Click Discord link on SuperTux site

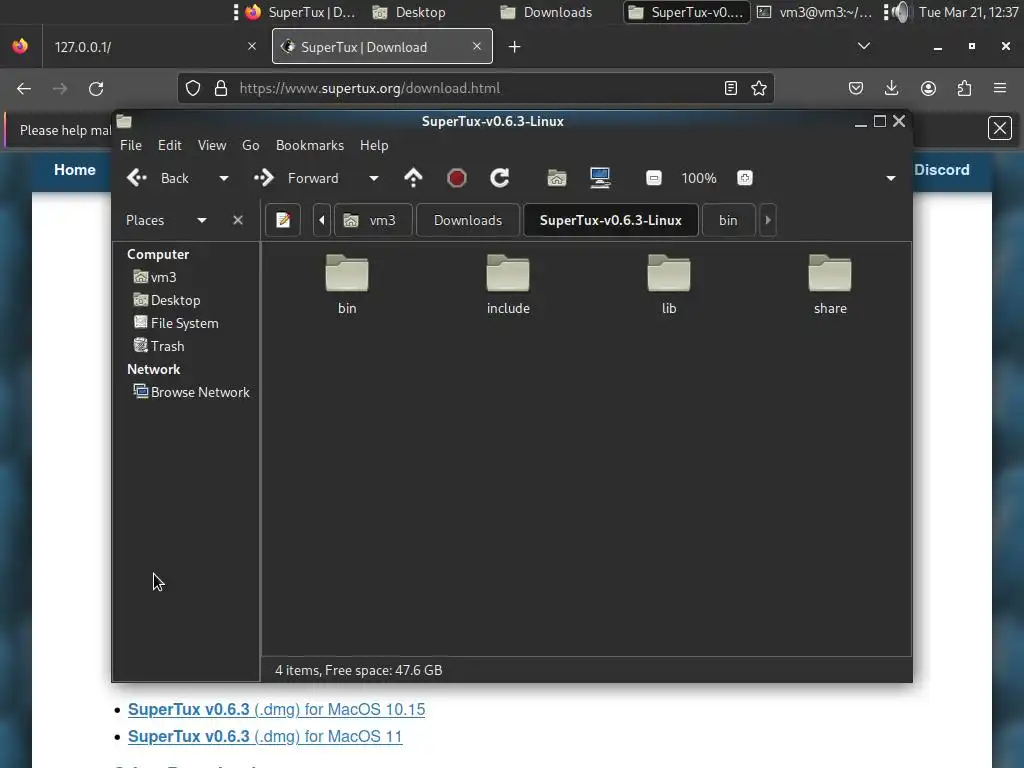941,170
